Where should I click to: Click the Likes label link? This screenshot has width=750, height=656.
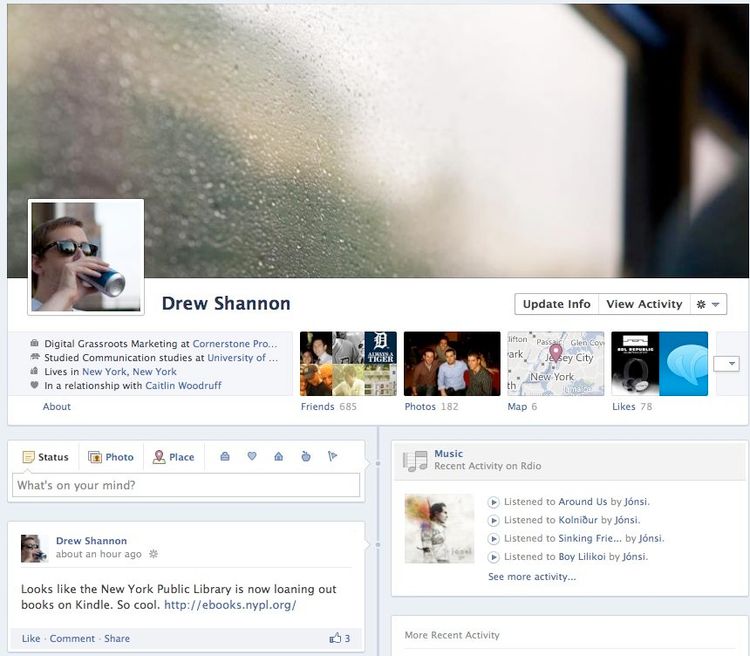point(624,406)
